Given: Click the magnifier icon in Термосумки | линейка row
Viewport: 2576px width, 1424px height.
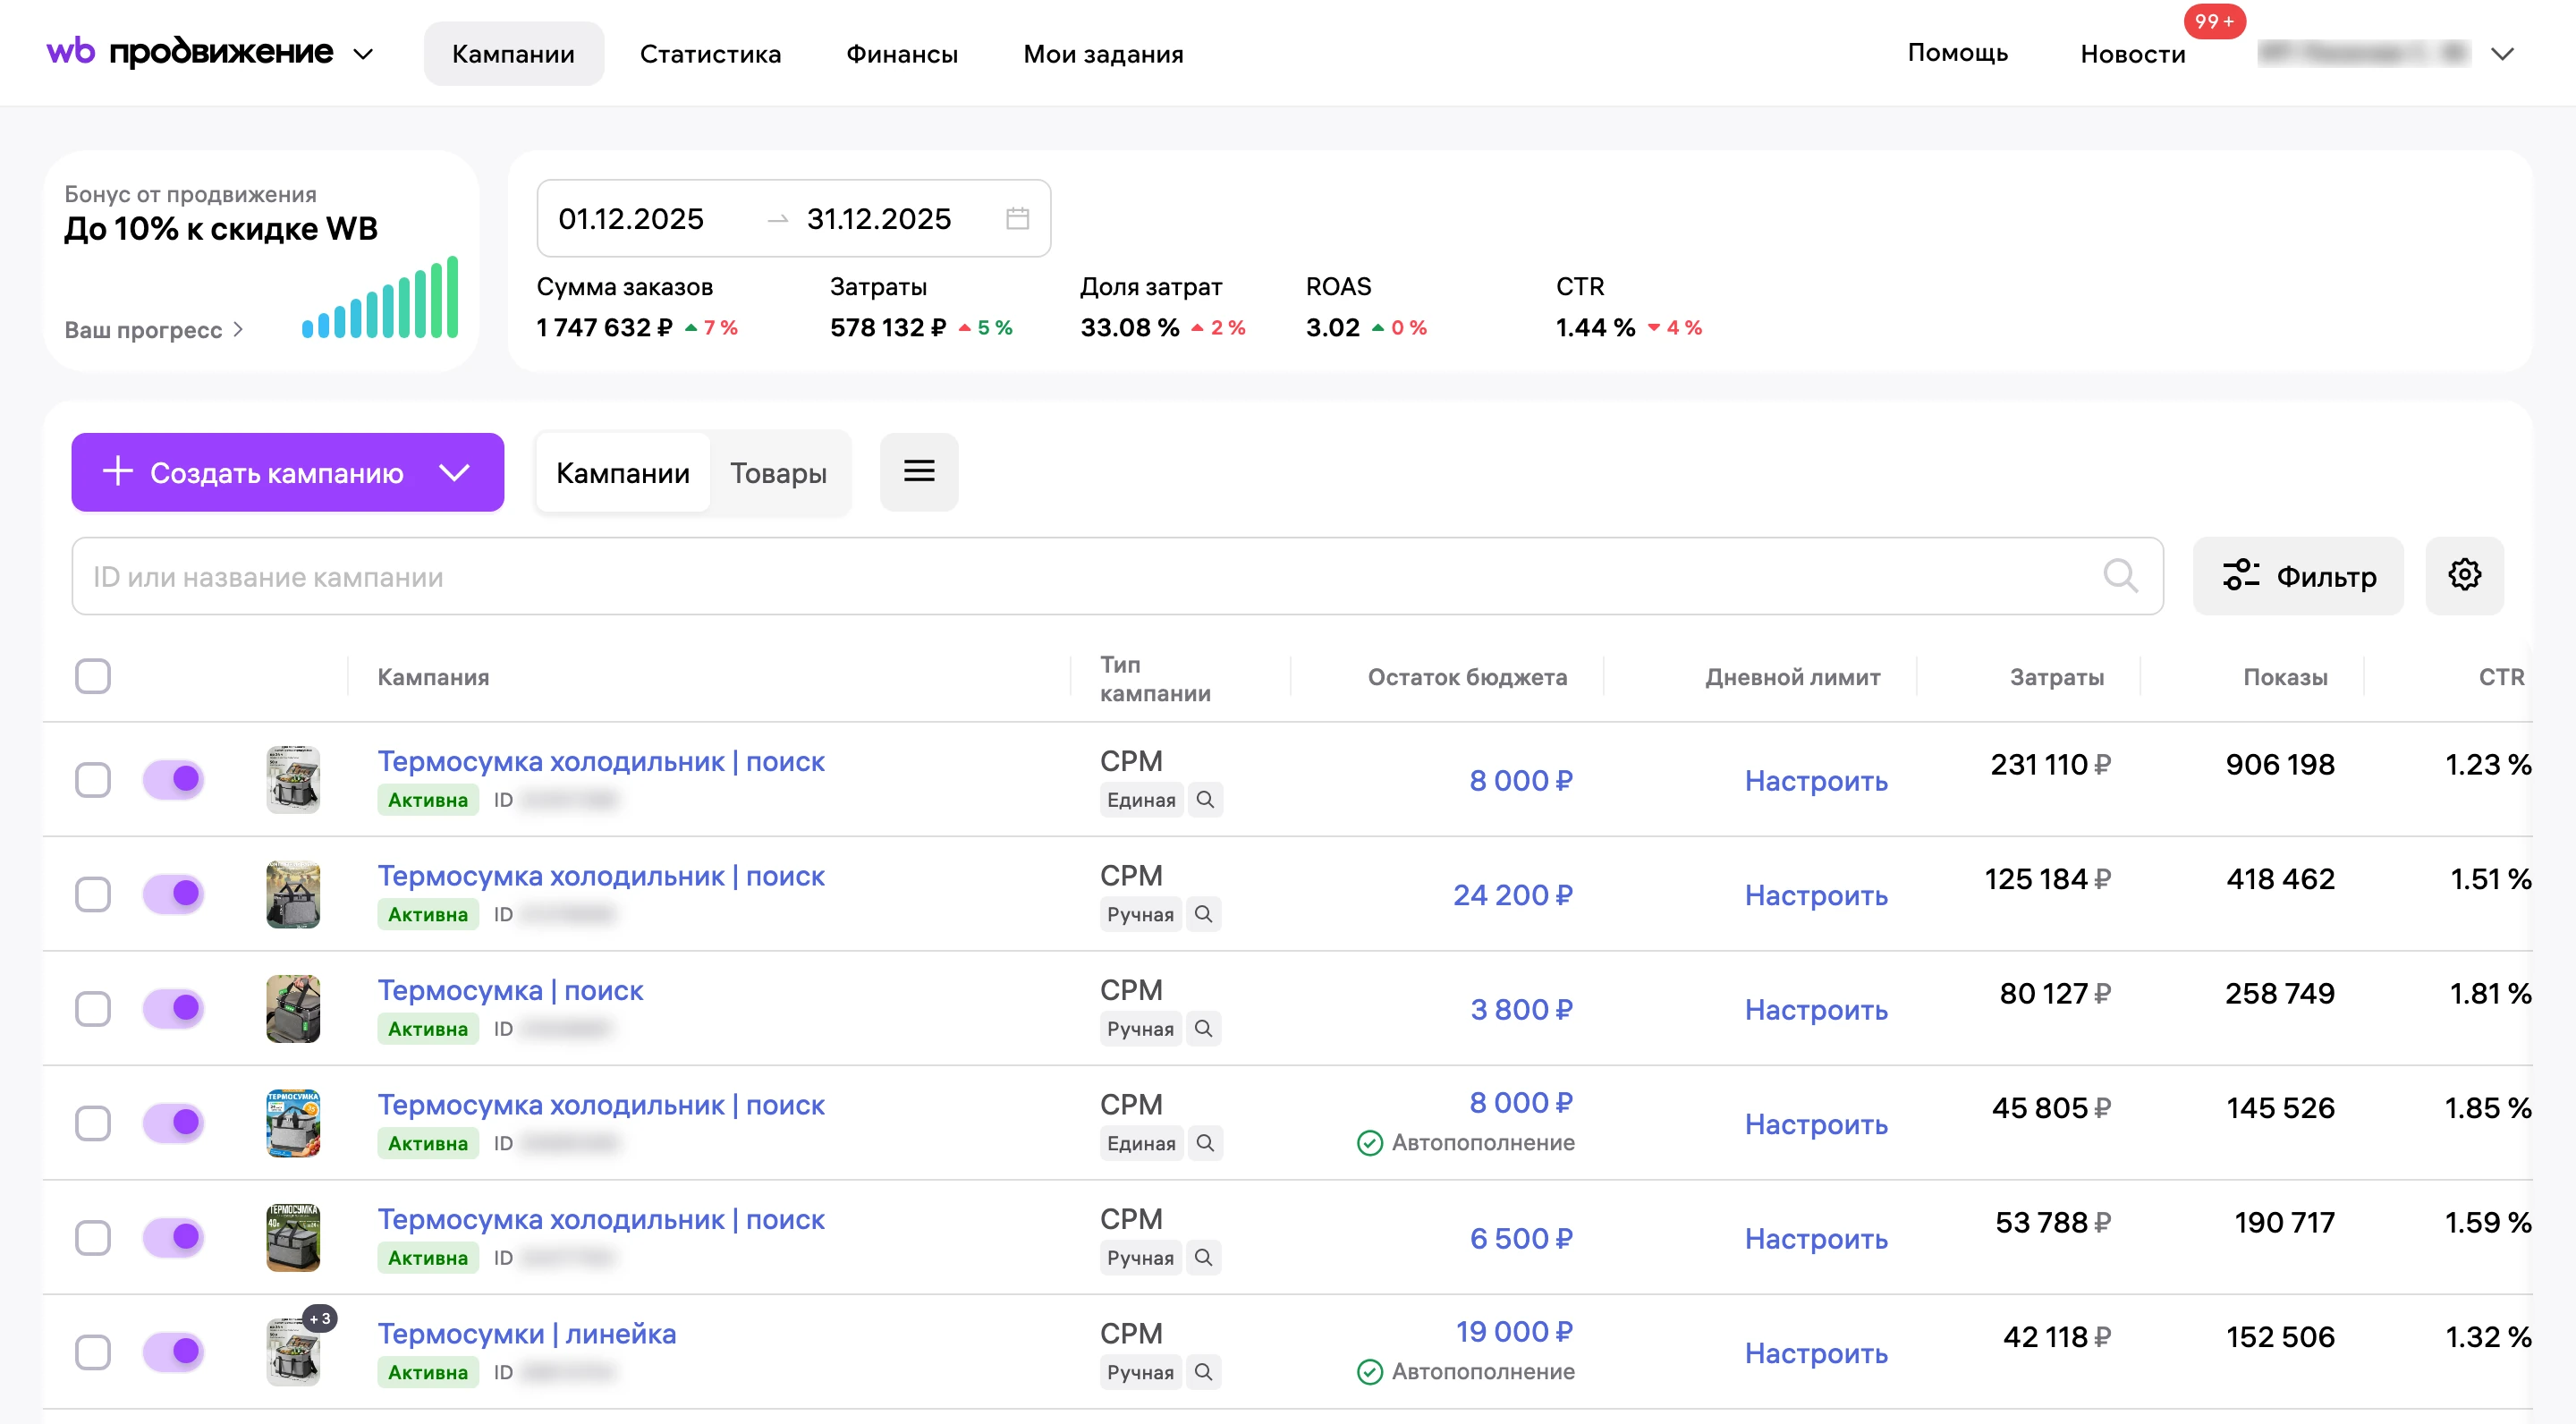Looking at the screenshot, I should (x=1203, y=1372).
